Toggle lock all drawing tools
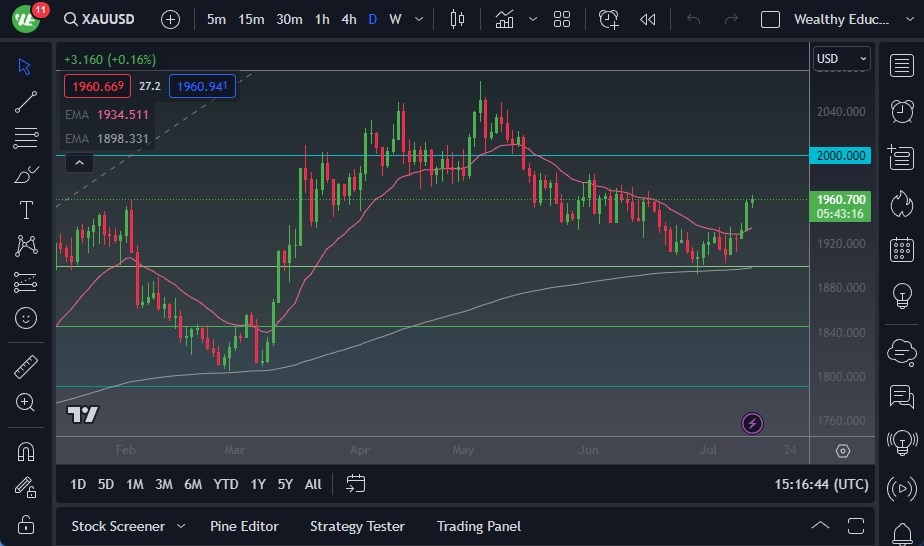Screen dimensions: 924x546 coord(26,523)
